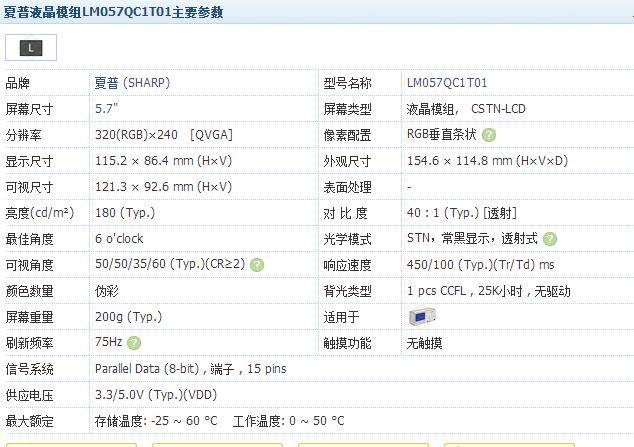Click the 320(RGB)×240 [QVGA] resolution value

(x=164, y=135)
